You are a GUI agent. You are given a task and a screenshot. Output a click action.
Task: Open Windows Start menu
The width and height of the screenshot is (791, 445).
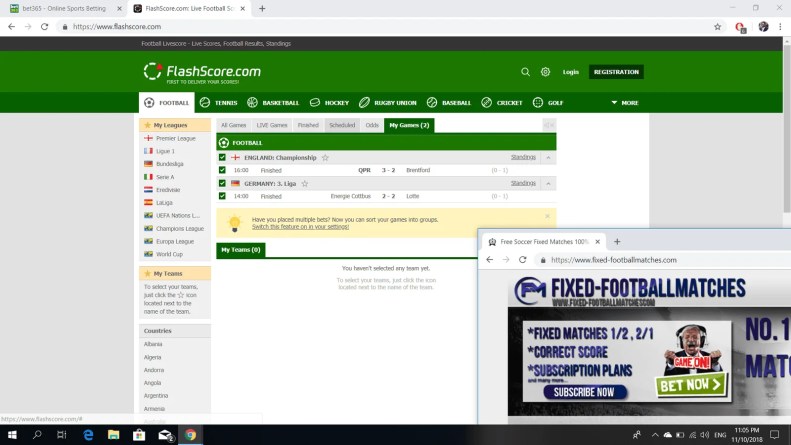coord(12,434)
